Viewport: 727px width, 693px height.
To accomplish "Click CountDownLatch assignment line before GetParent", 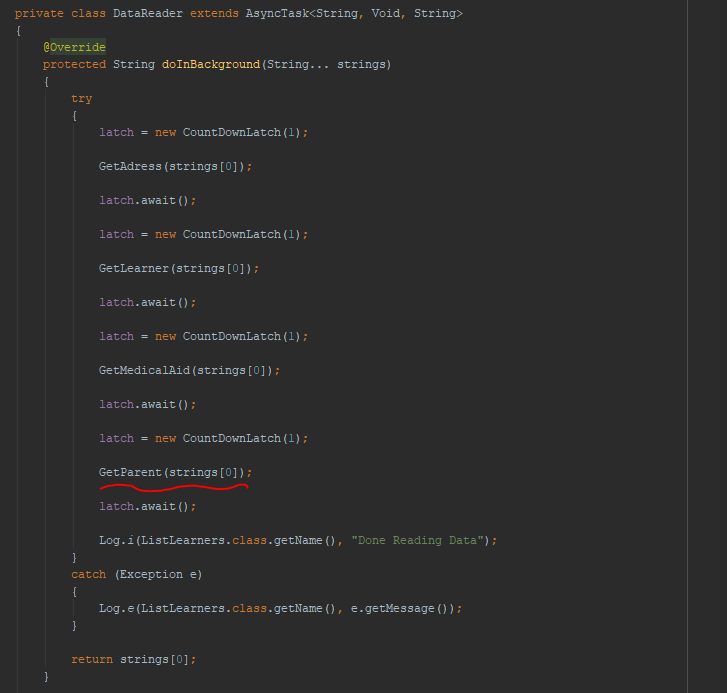I will [x=204, y=439].
